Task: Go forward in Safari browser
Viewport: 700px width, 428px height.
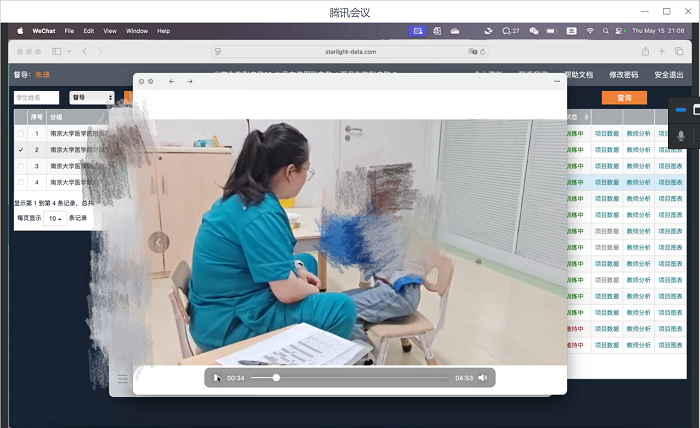Action: tap(100, 51)
